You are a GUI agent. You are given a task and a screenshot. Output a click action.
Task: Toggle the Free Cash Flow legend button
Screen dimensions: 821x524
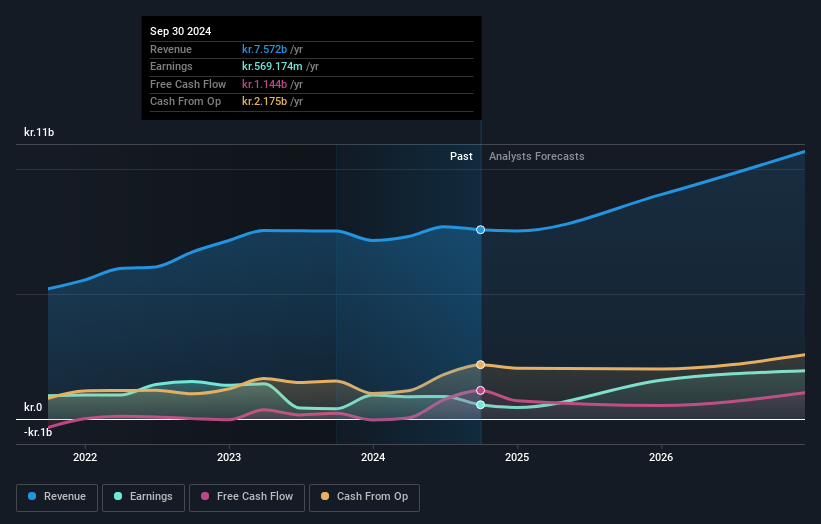[x=247, y=497]
